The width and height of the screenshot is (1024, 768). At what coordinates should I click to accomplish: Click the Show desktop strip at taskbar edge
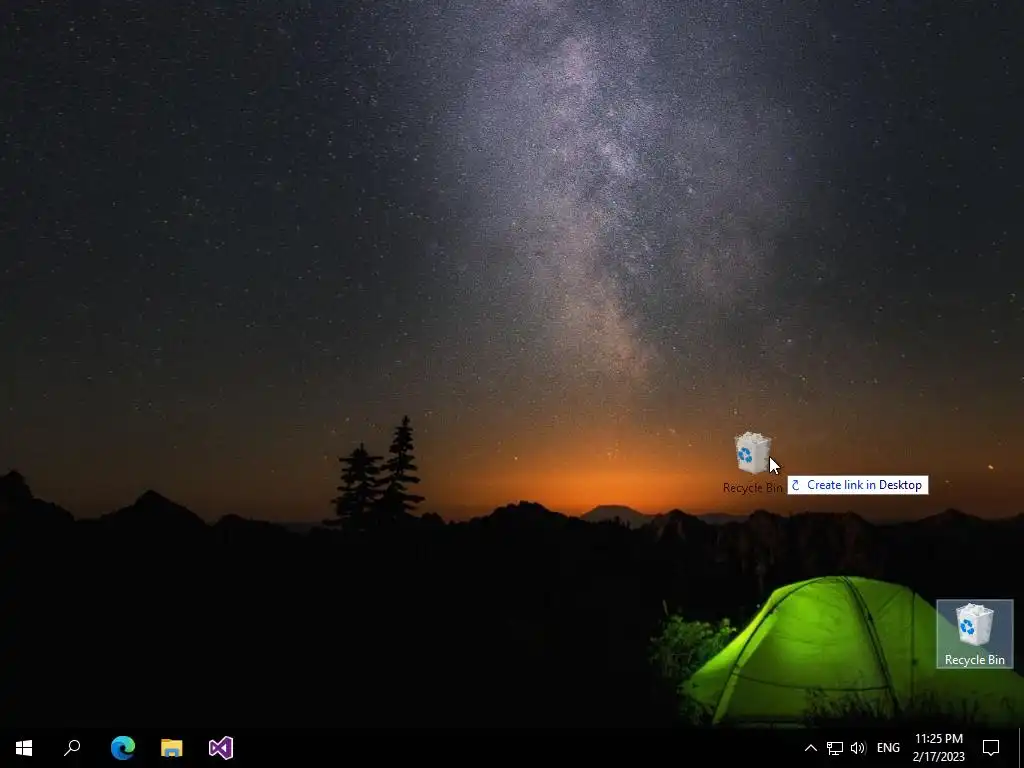(1021, 748)
